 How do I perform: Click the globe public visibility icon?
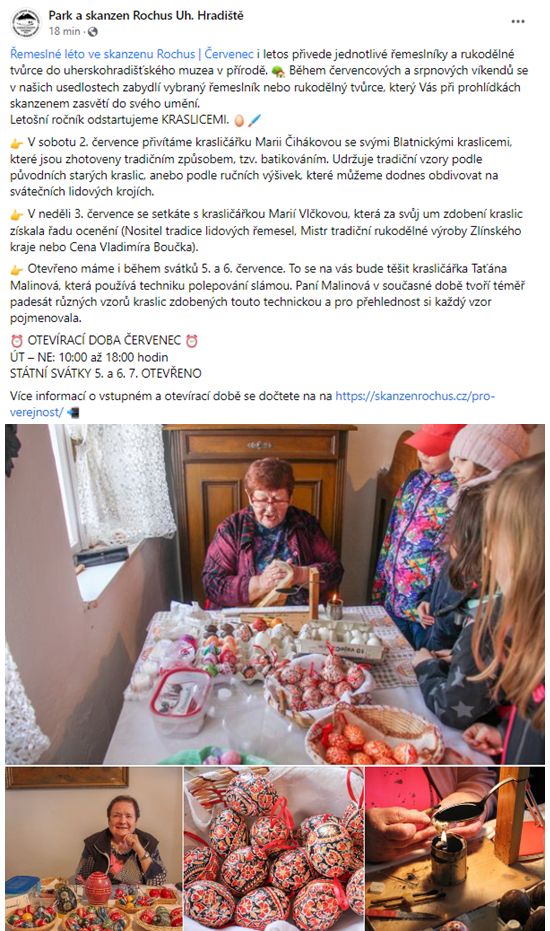click(93, 31)
